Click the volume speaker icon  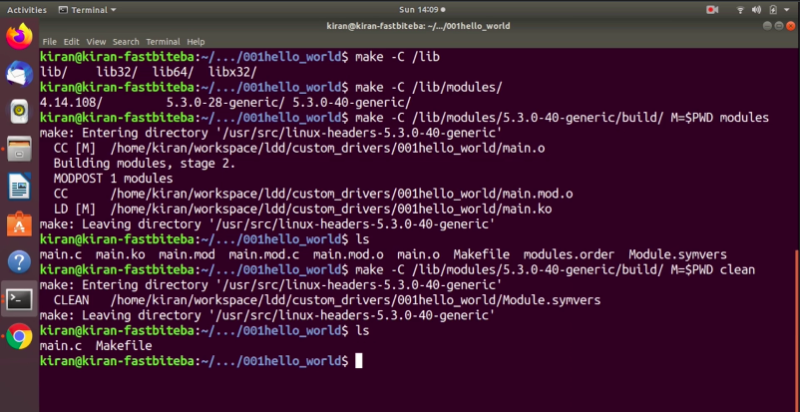pos(756,10)
